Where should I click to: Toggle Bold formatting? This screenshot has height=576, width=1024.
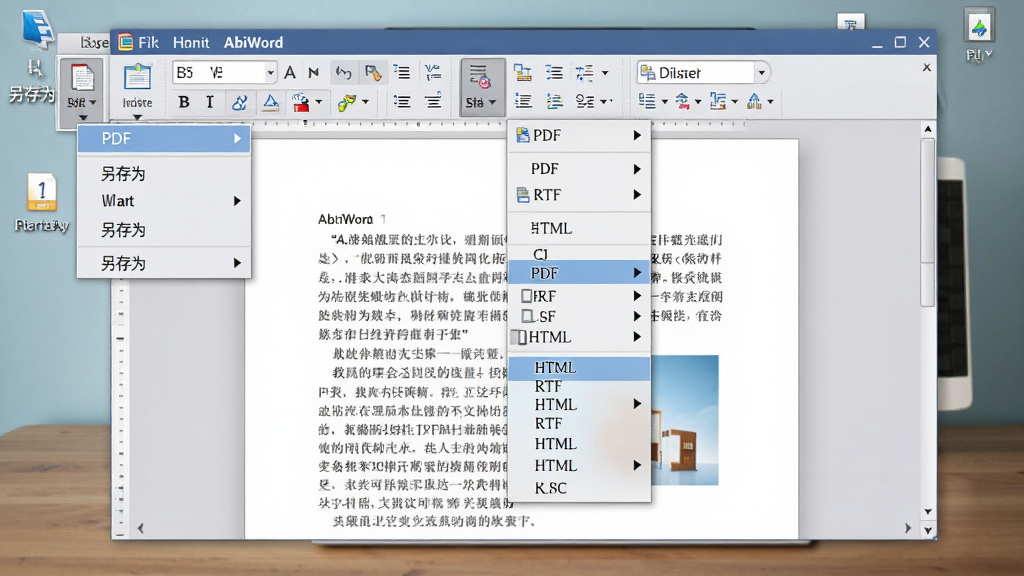coord(184,102)
